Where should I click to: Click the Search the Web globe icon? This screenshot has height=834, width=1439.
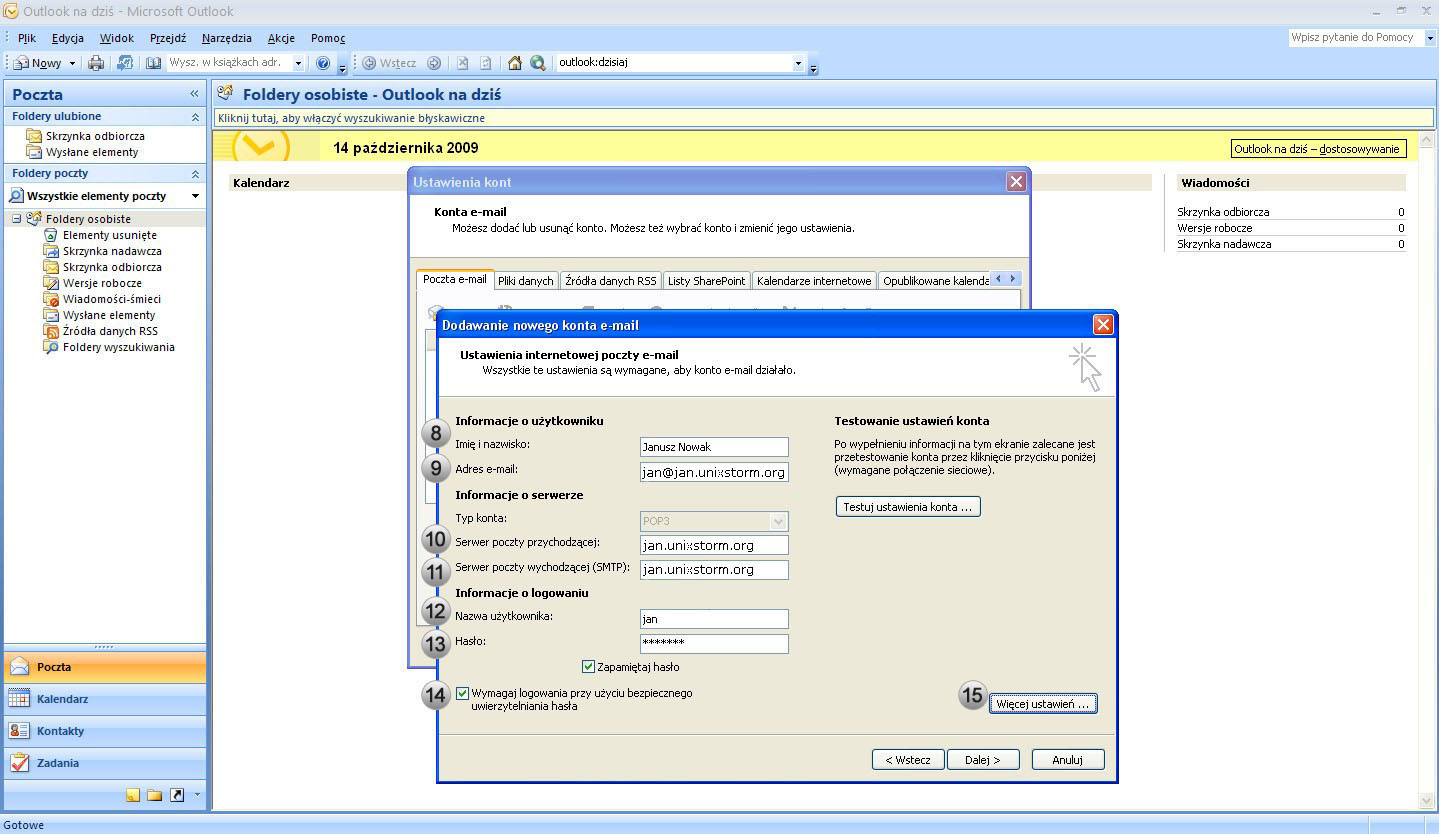(x=538, y=63)
